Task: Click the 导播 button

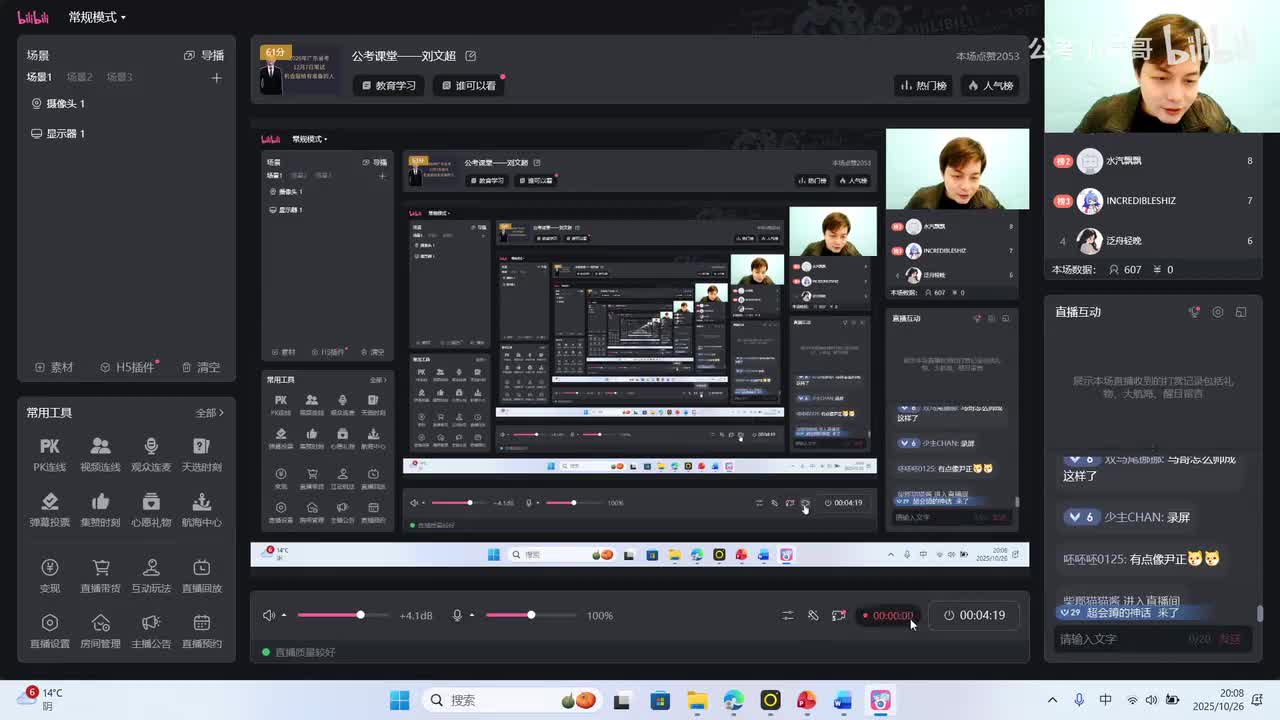Action: tap(204, 56)
